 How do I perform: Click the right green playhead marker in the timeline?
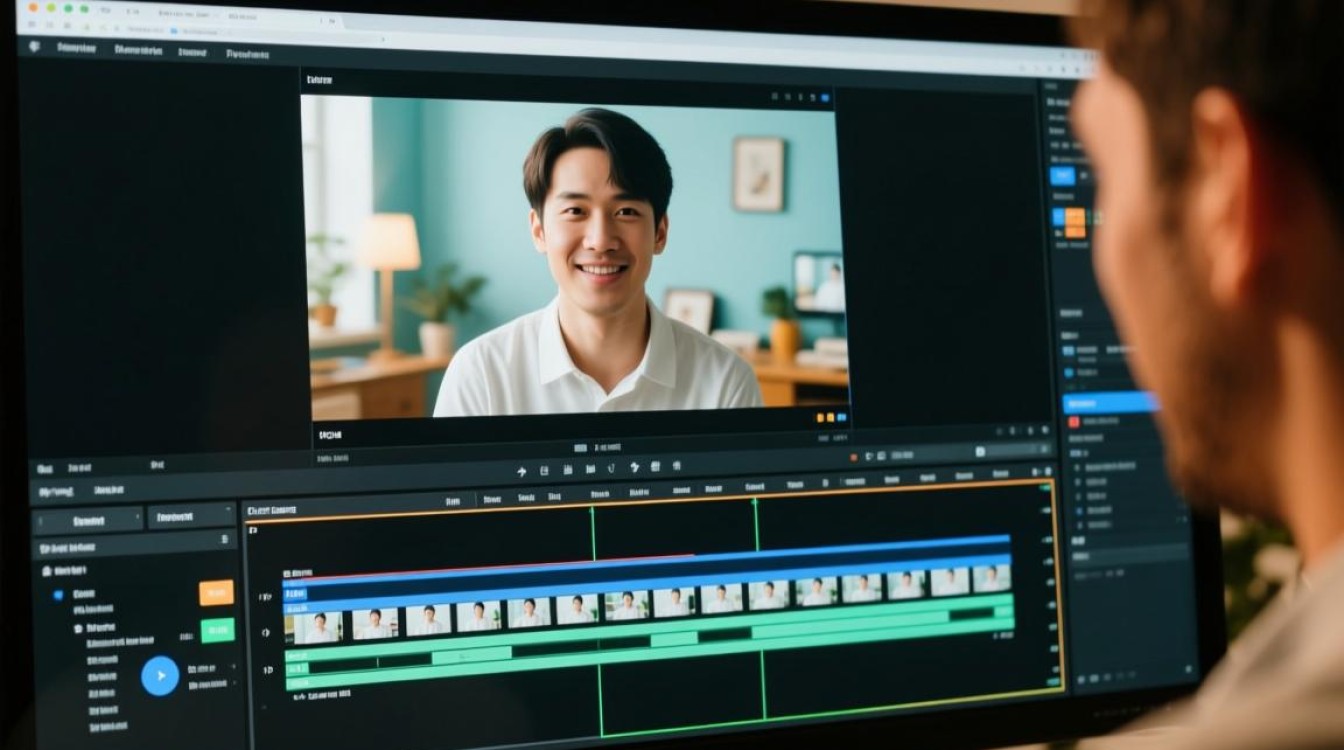pos(756,524)
